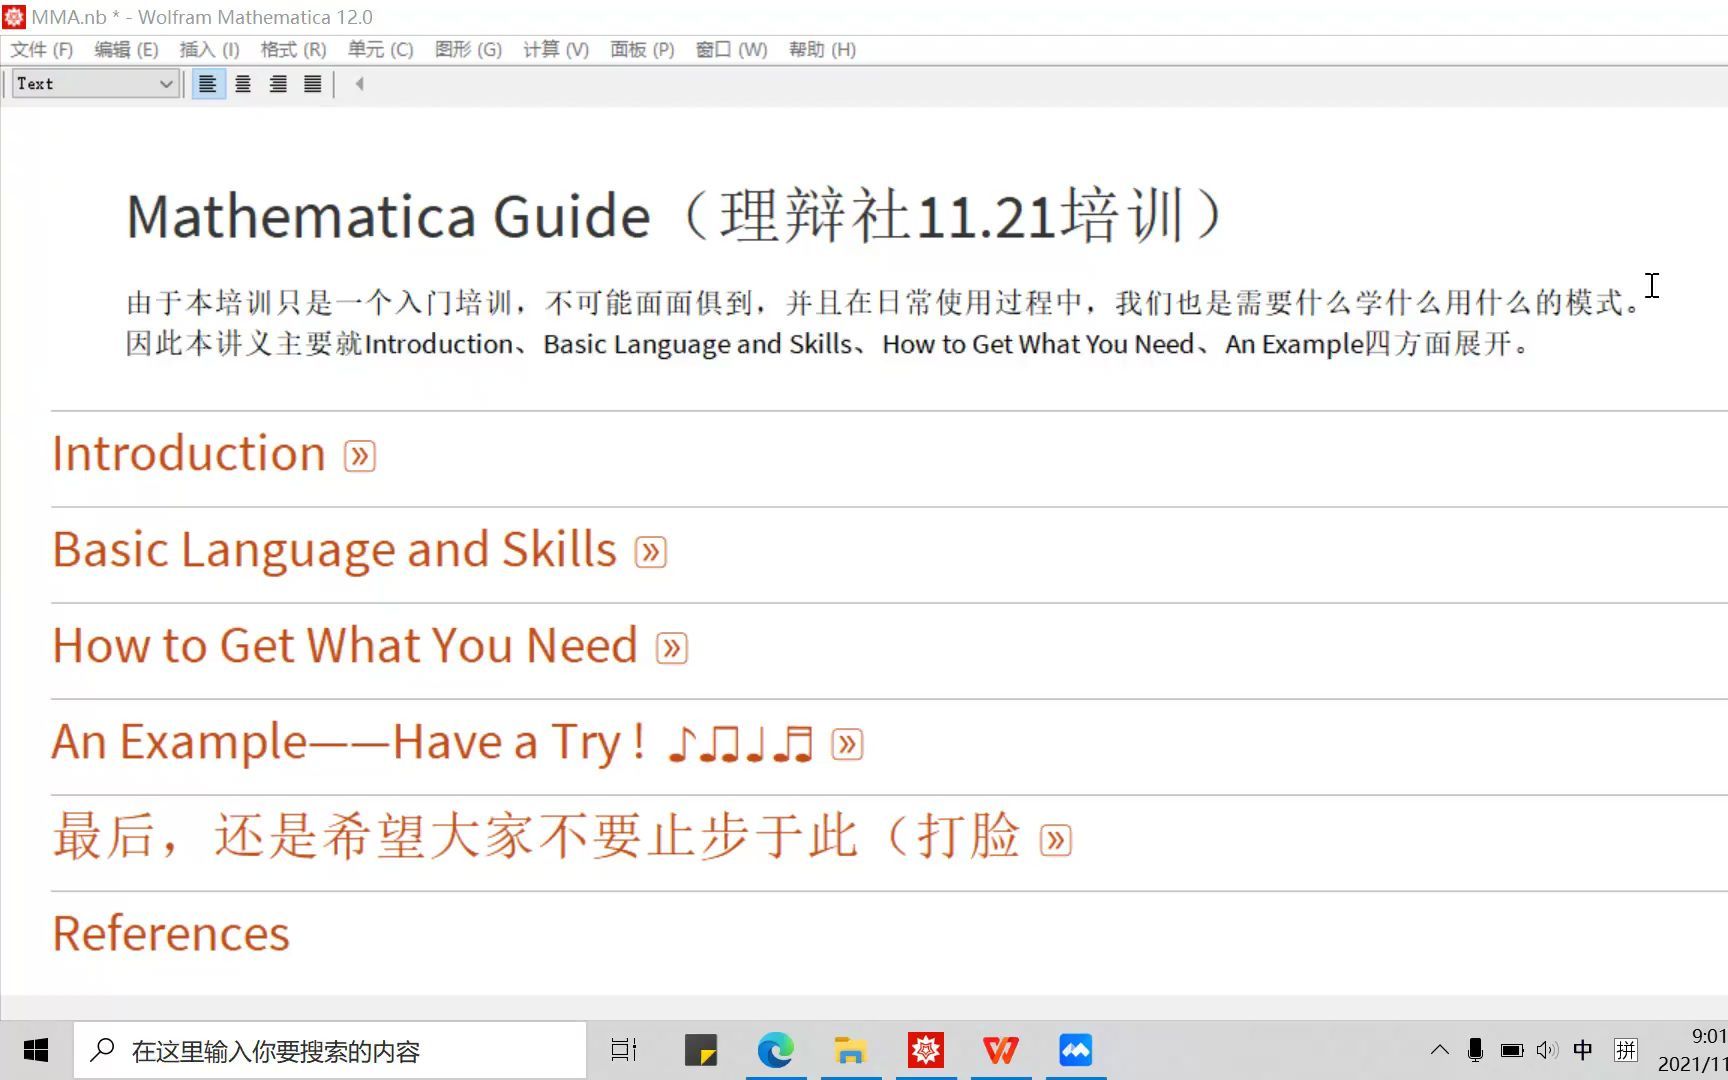Open the 帮助 (H) menu
1728x1080 pixels.
[822, 50]
